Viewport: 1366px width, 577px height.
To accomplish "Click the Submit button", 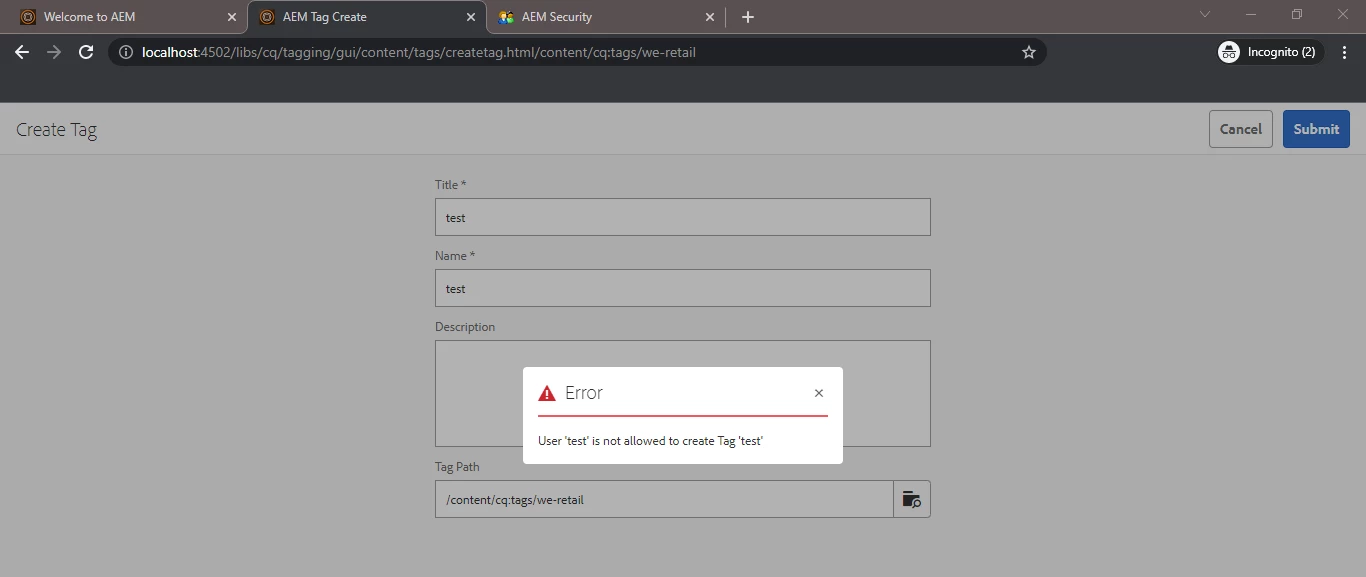I will [x=1316, y=129].
